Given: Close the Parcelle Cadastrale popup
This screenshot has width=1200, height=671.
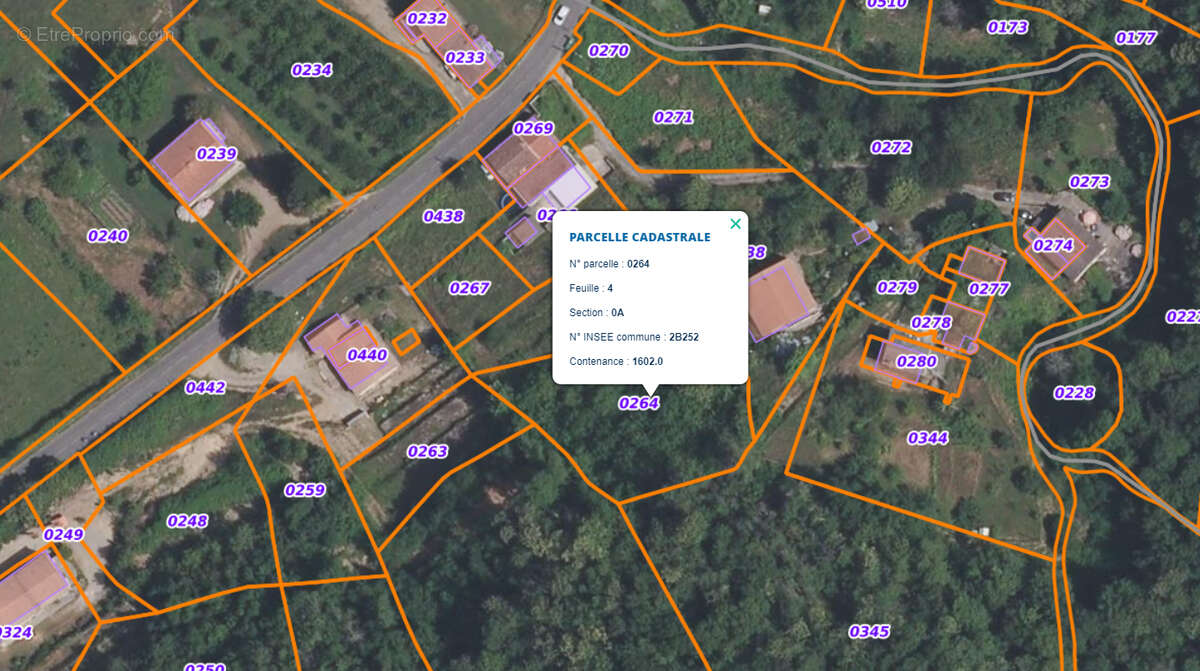Looking at the screenshot, I should [x=736, y=224].
